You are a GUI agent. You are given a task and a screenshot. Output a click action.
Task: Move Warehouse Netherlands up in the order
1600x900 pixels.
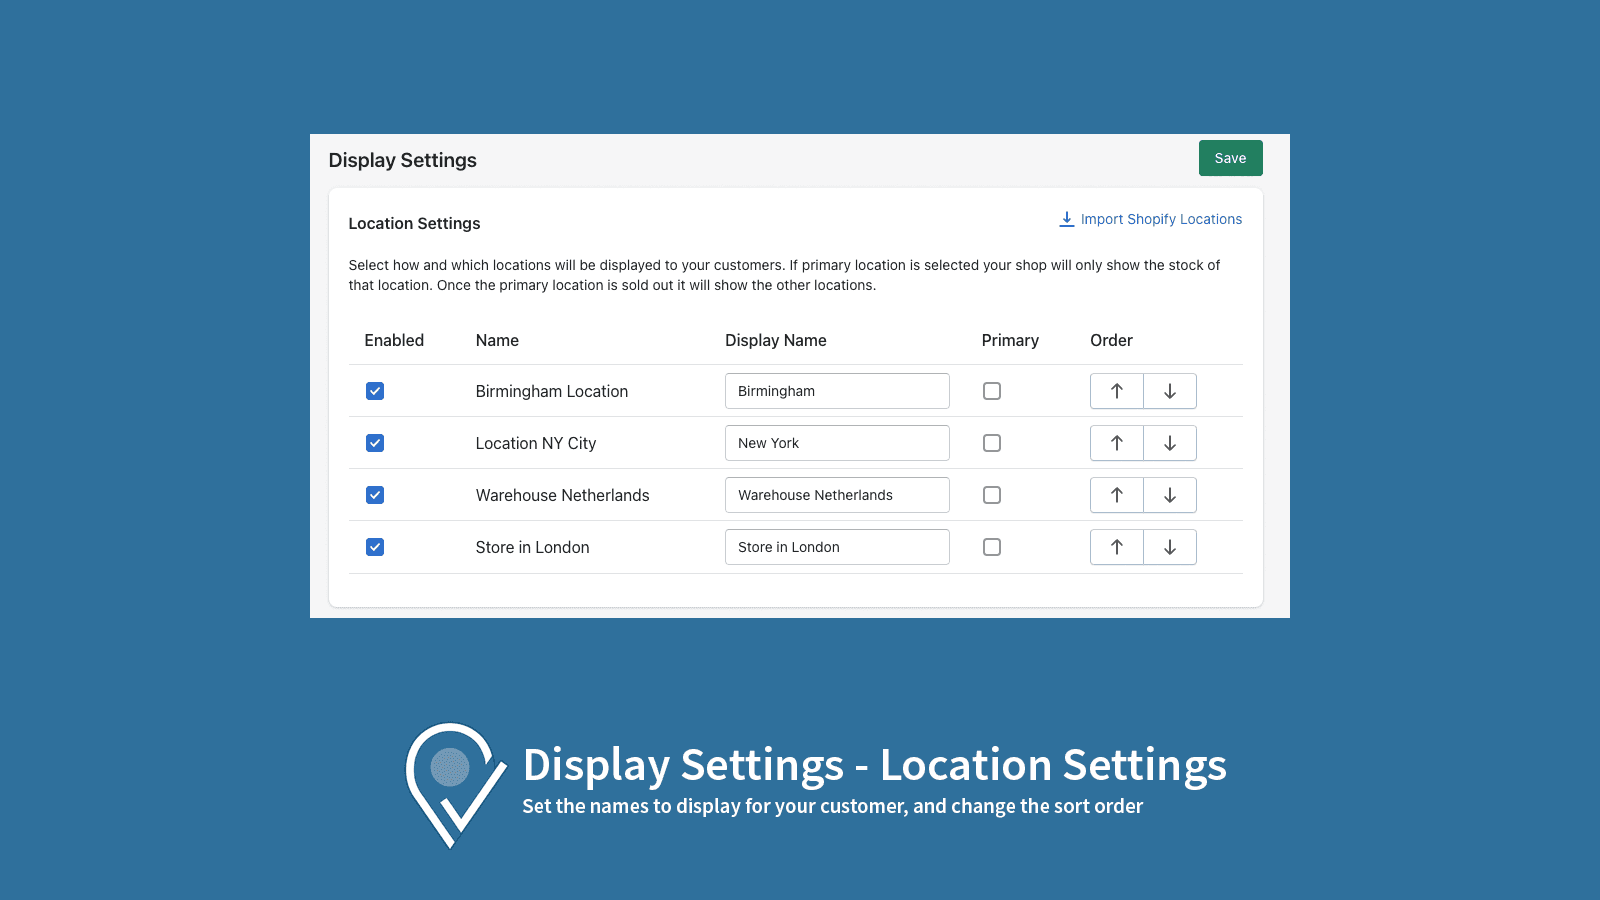click(1116, 495)
